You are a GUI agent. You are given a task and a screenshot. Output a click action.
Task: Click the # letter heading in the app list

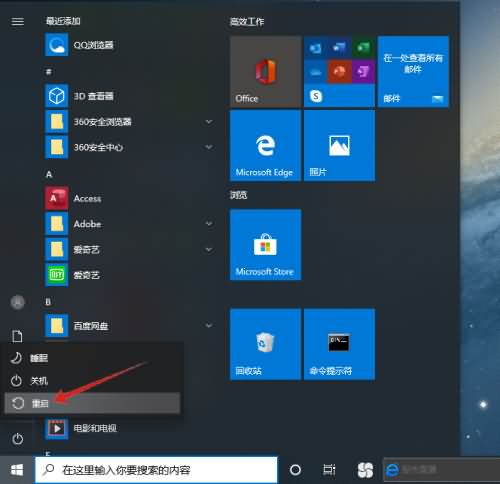pyautogui.click(x=49, y=72)
